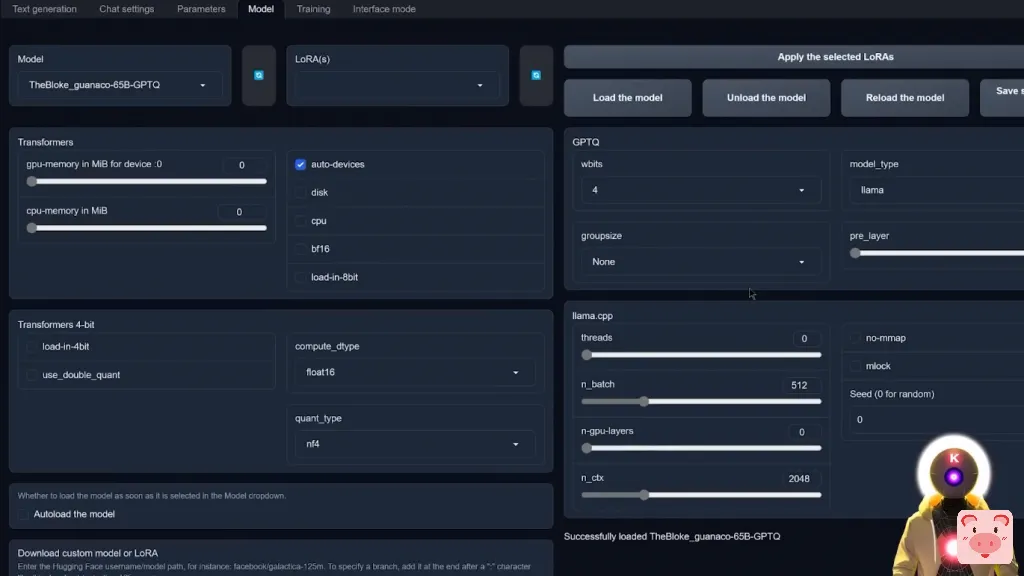Viewport: 1024px width, 576px height.
Task: Expand the wbits dropdown
Action: (x=700, y=190)
